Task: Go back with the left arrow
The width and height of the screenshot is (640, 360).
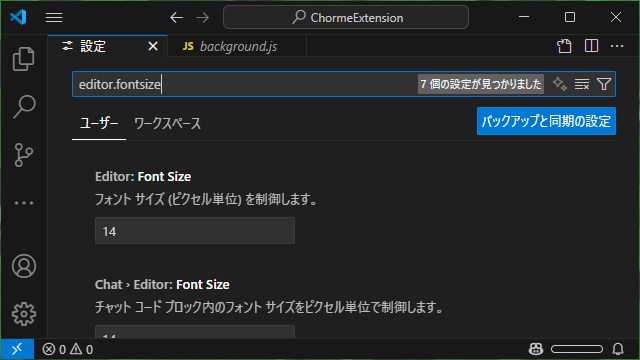Action: (x=176, y=18)
